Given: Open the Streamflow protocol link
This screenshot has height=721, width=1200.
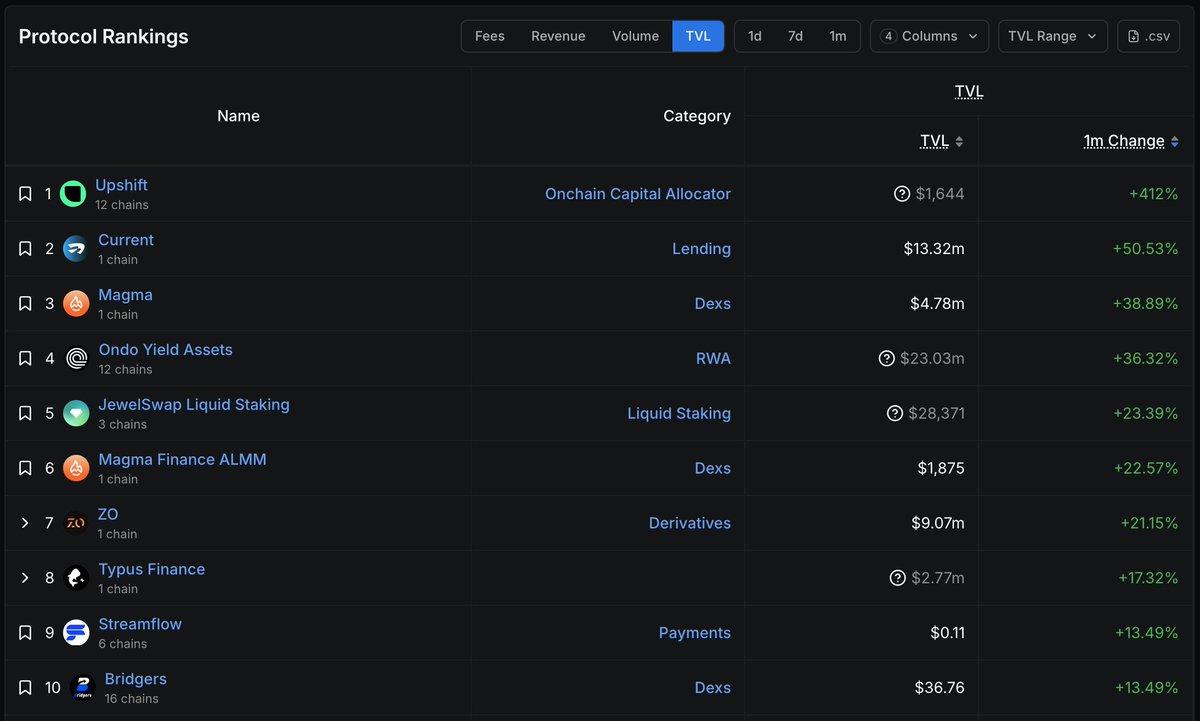Looking at the screenshot, I should point(140,624).
